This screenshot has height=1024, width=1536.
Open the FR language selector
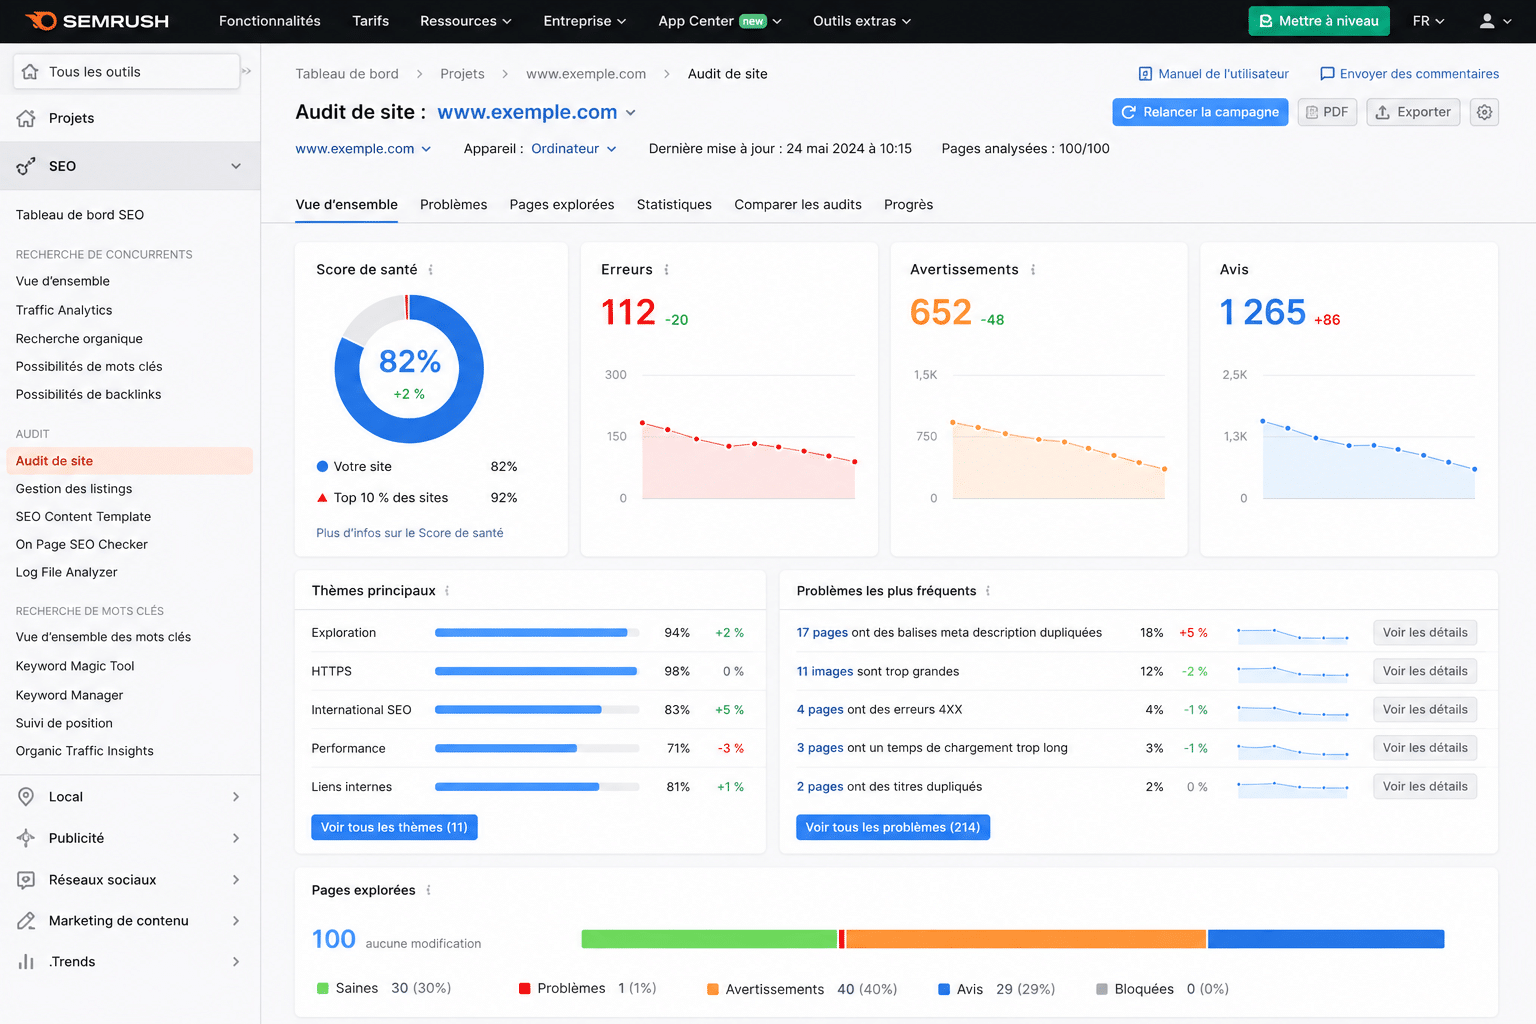coord(1428,21)
